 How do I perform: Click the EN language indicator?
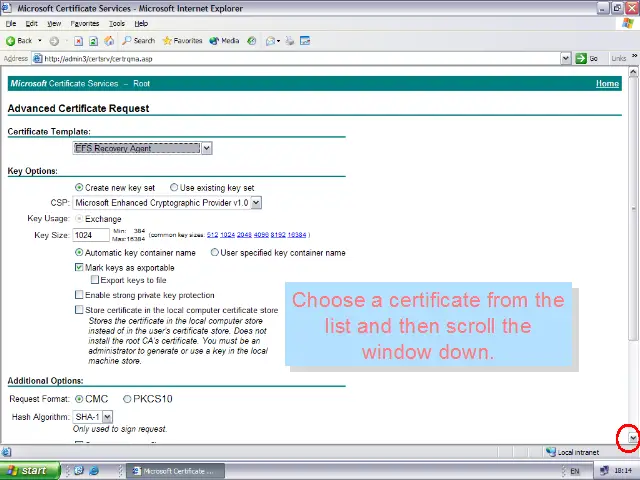pos(575,471)
